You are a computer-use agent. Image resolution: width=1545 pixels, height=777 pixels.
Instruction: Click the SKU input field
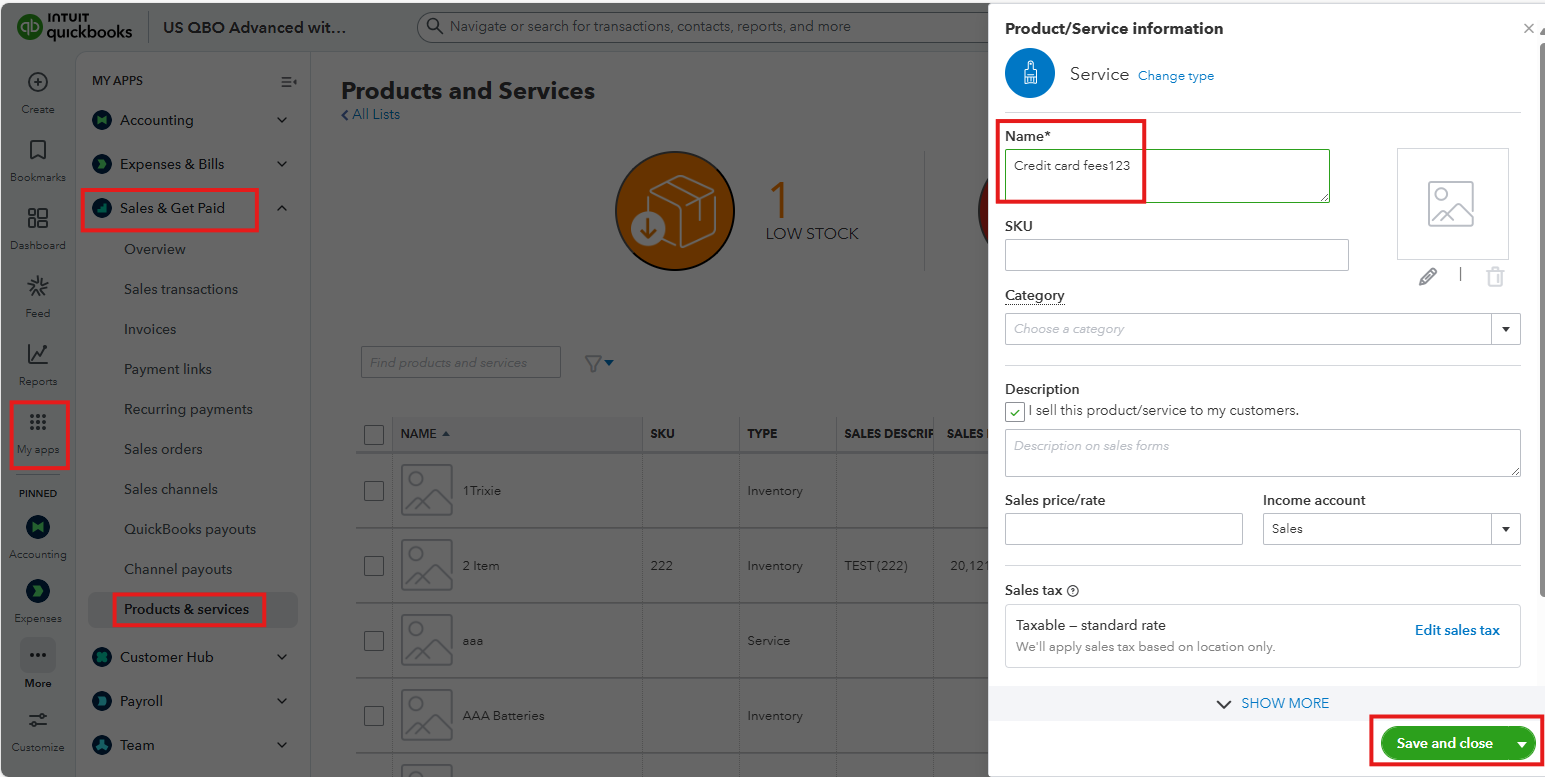(x=1176, y=255)
